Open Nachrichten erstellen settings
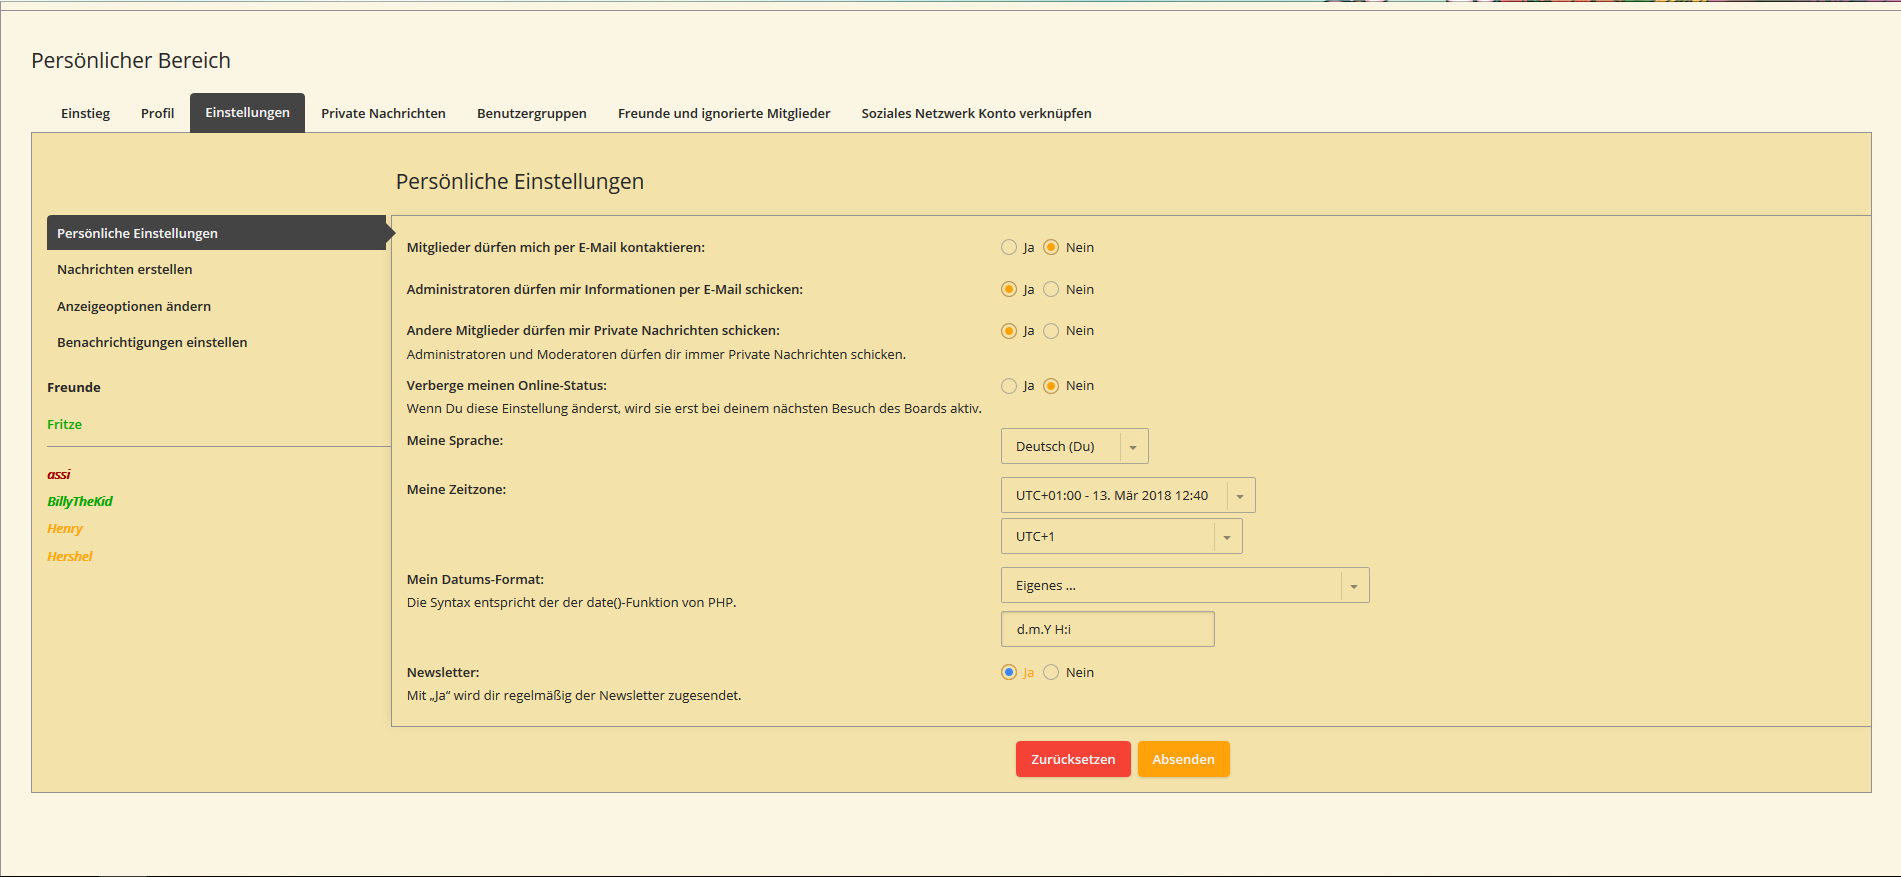 [x=124, y=269]
